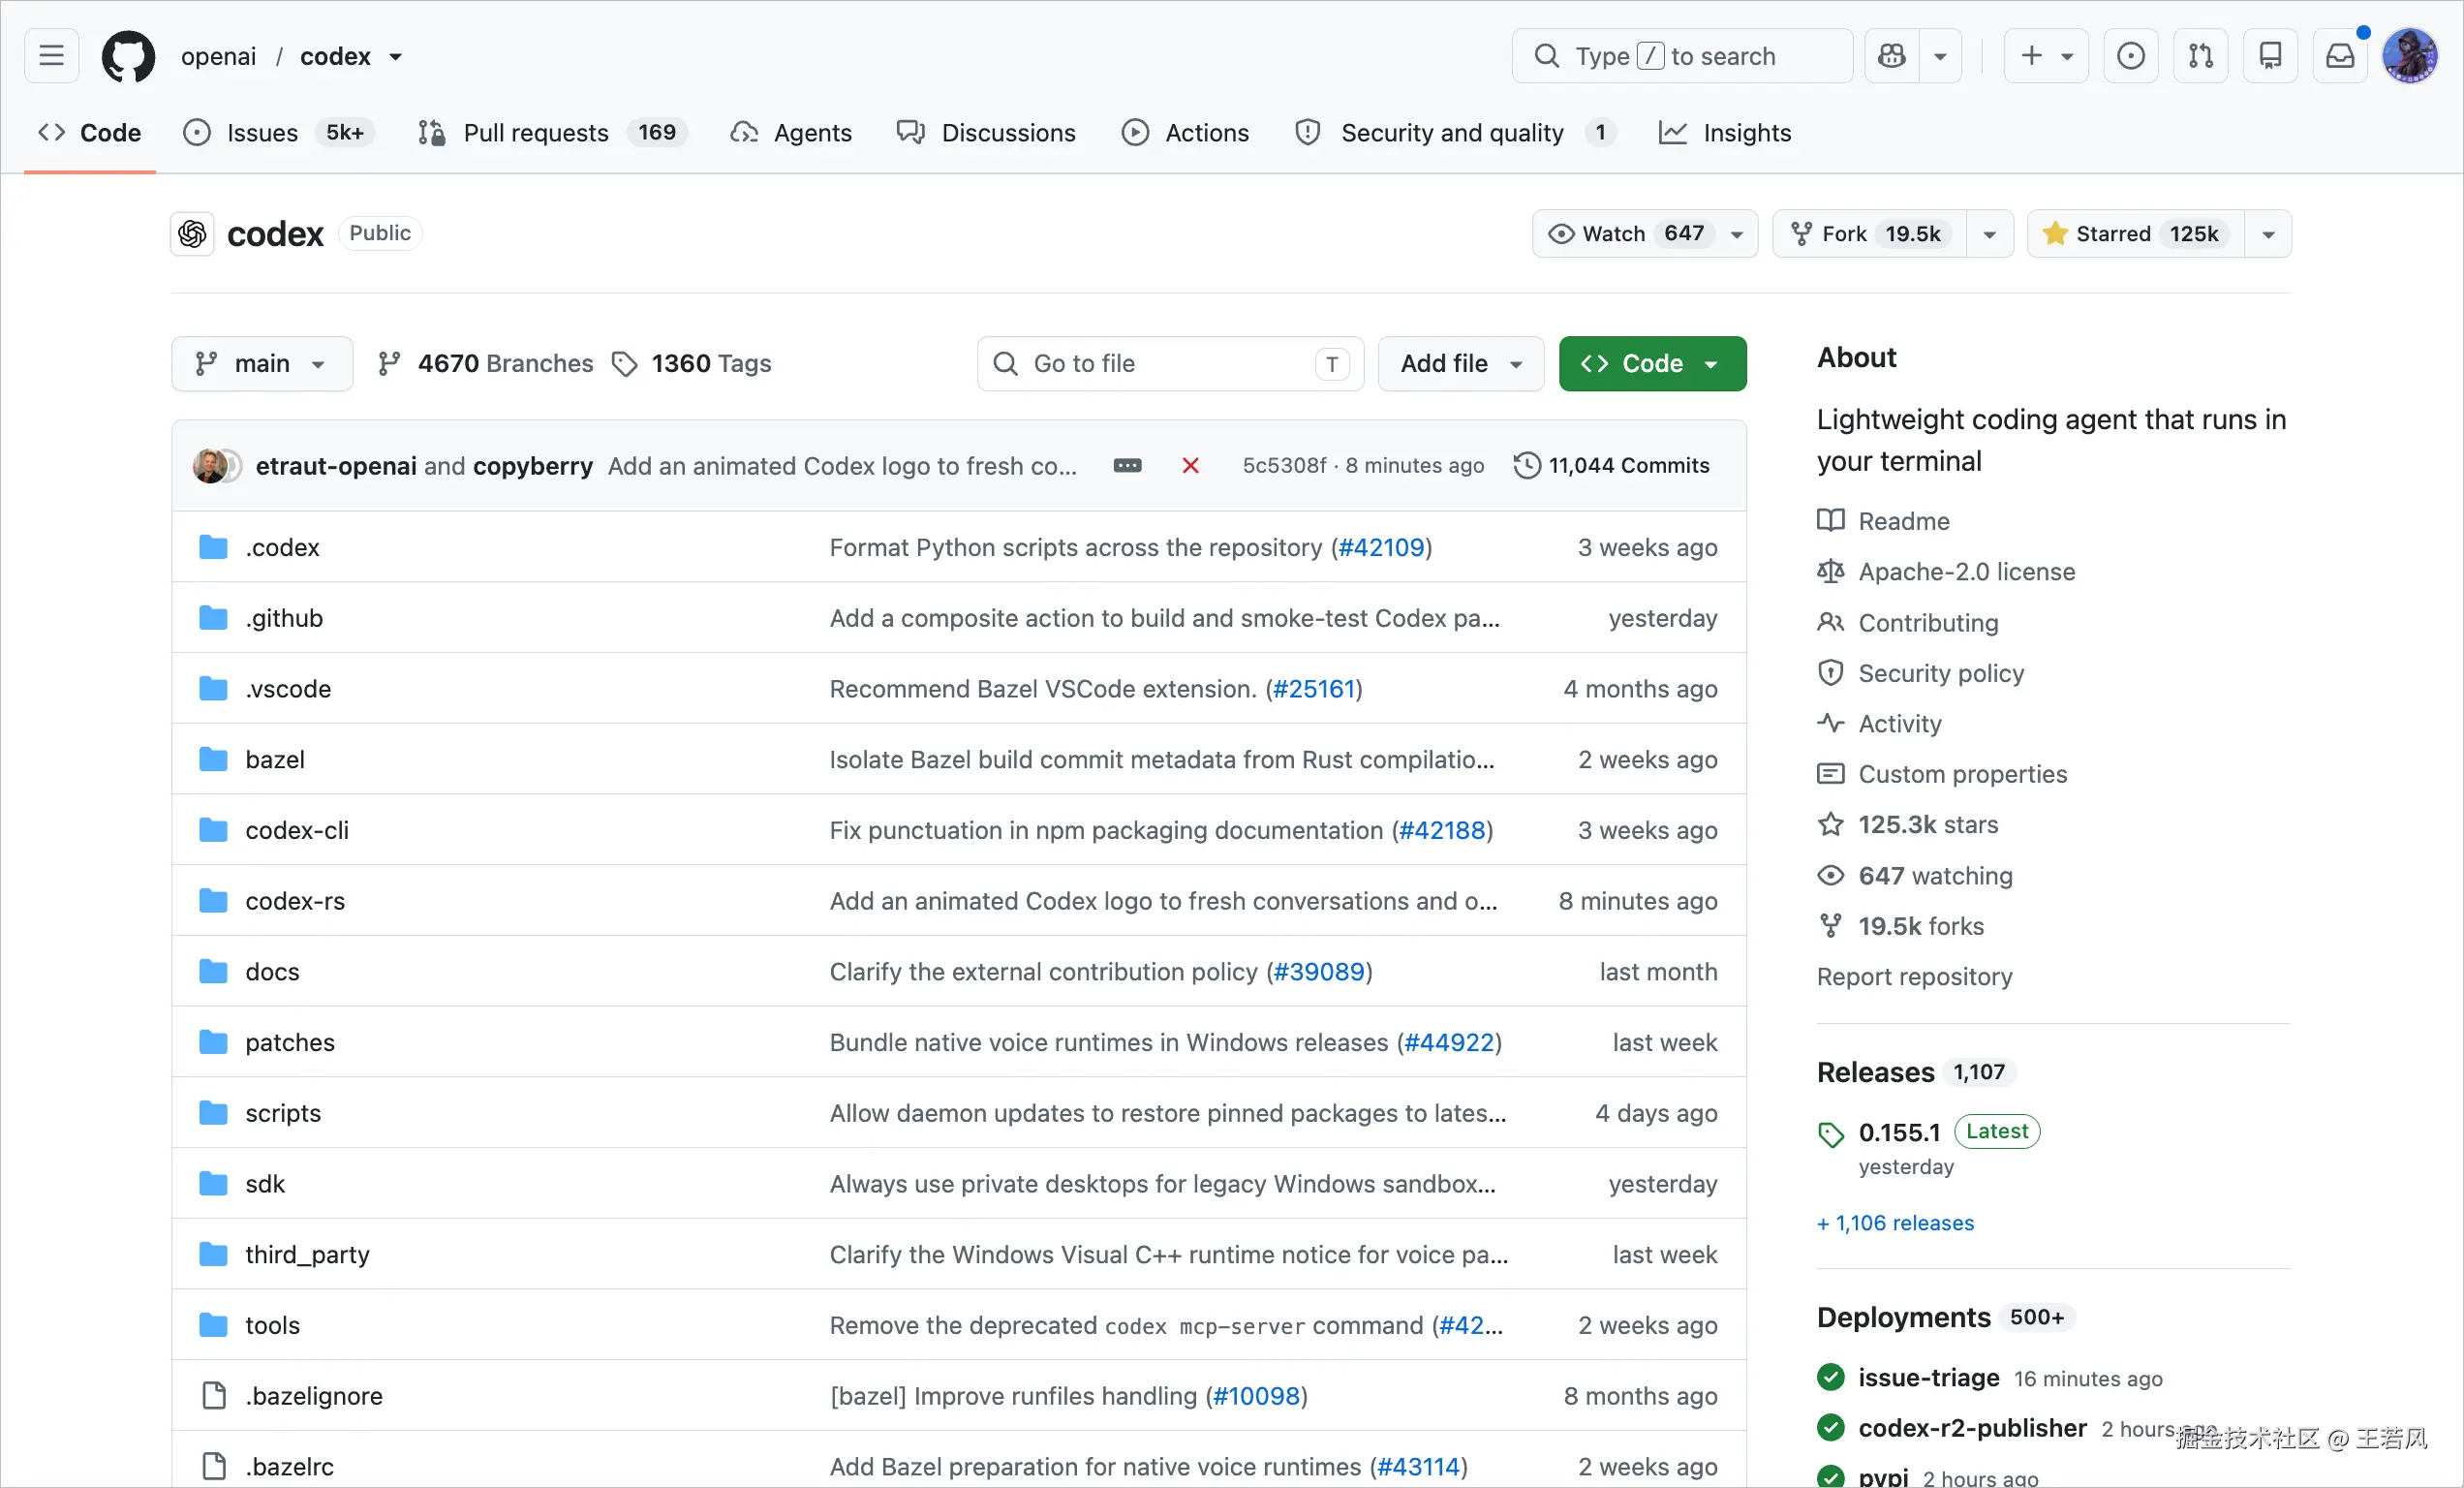Image resolution: width=2464 pixels, height=1488 pixels.
Task: Open the repositories icon in header
Action: pyautogui.click(x=2271, y=56)
